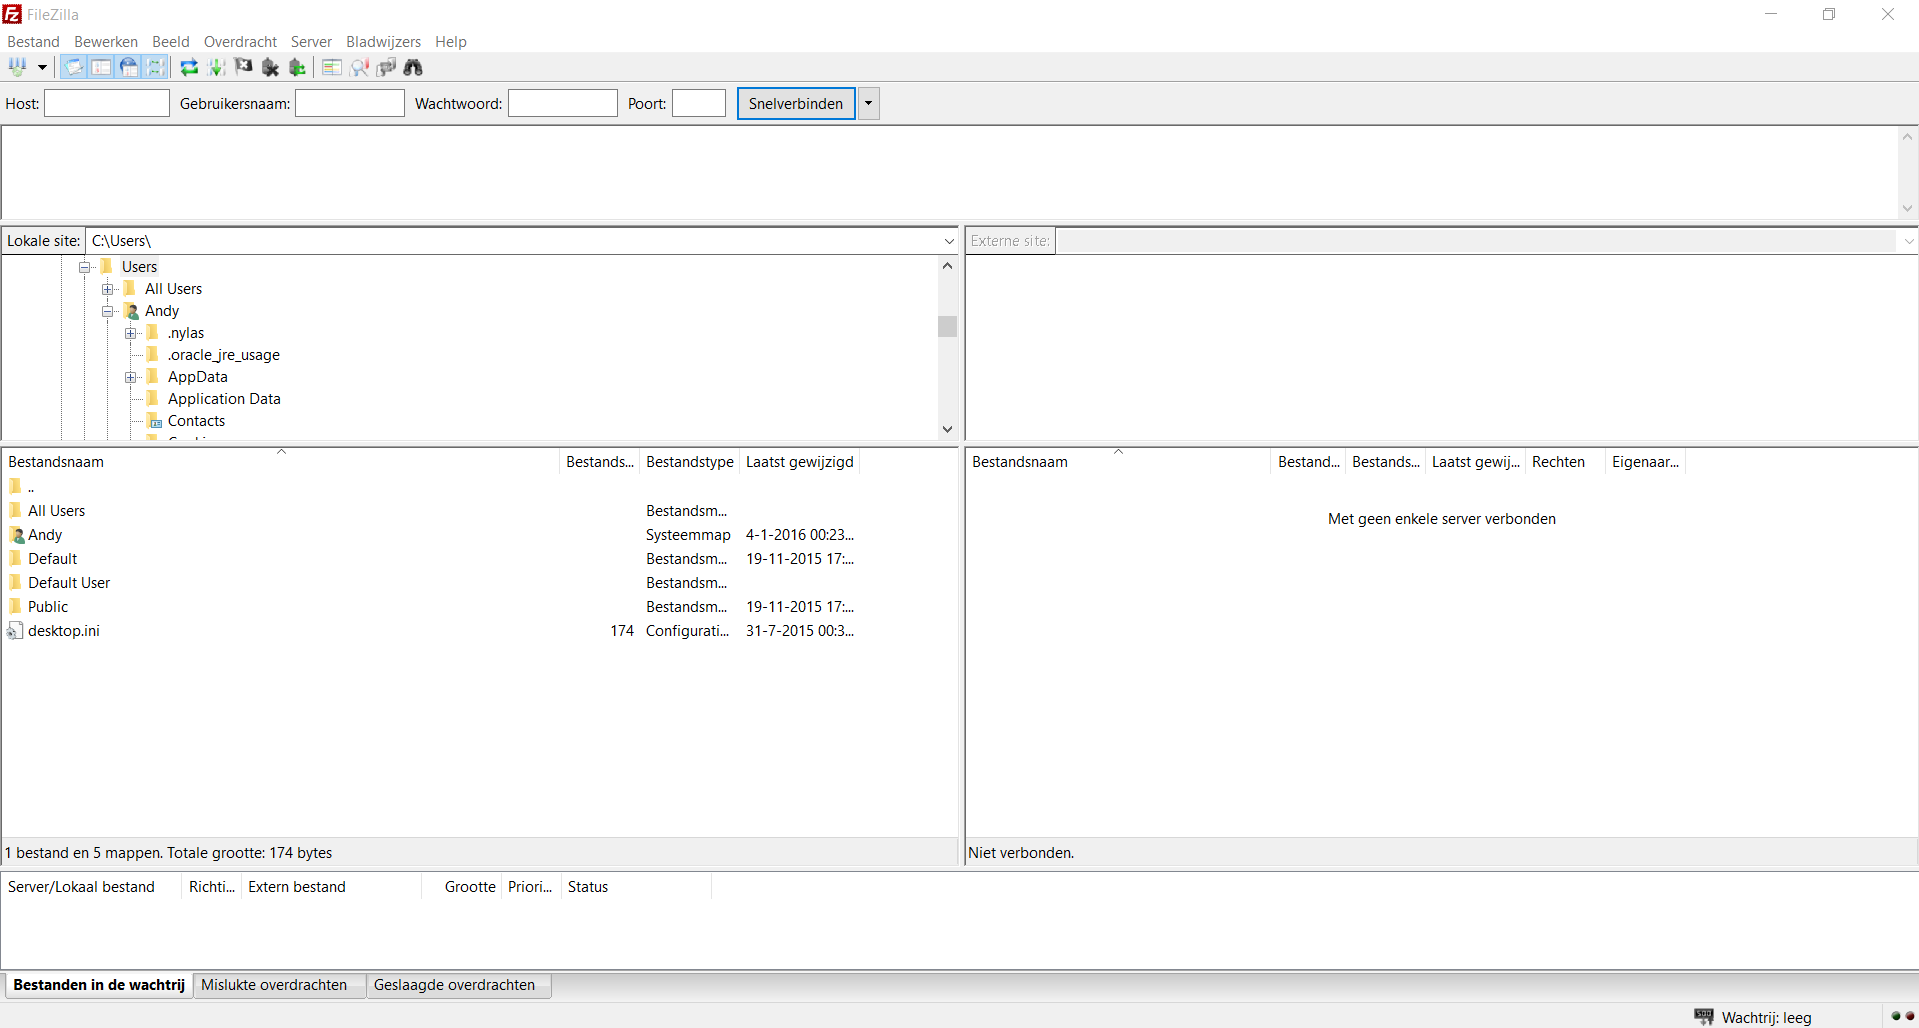
Task: Select the Default folder in file list
Action: (52, 559)
